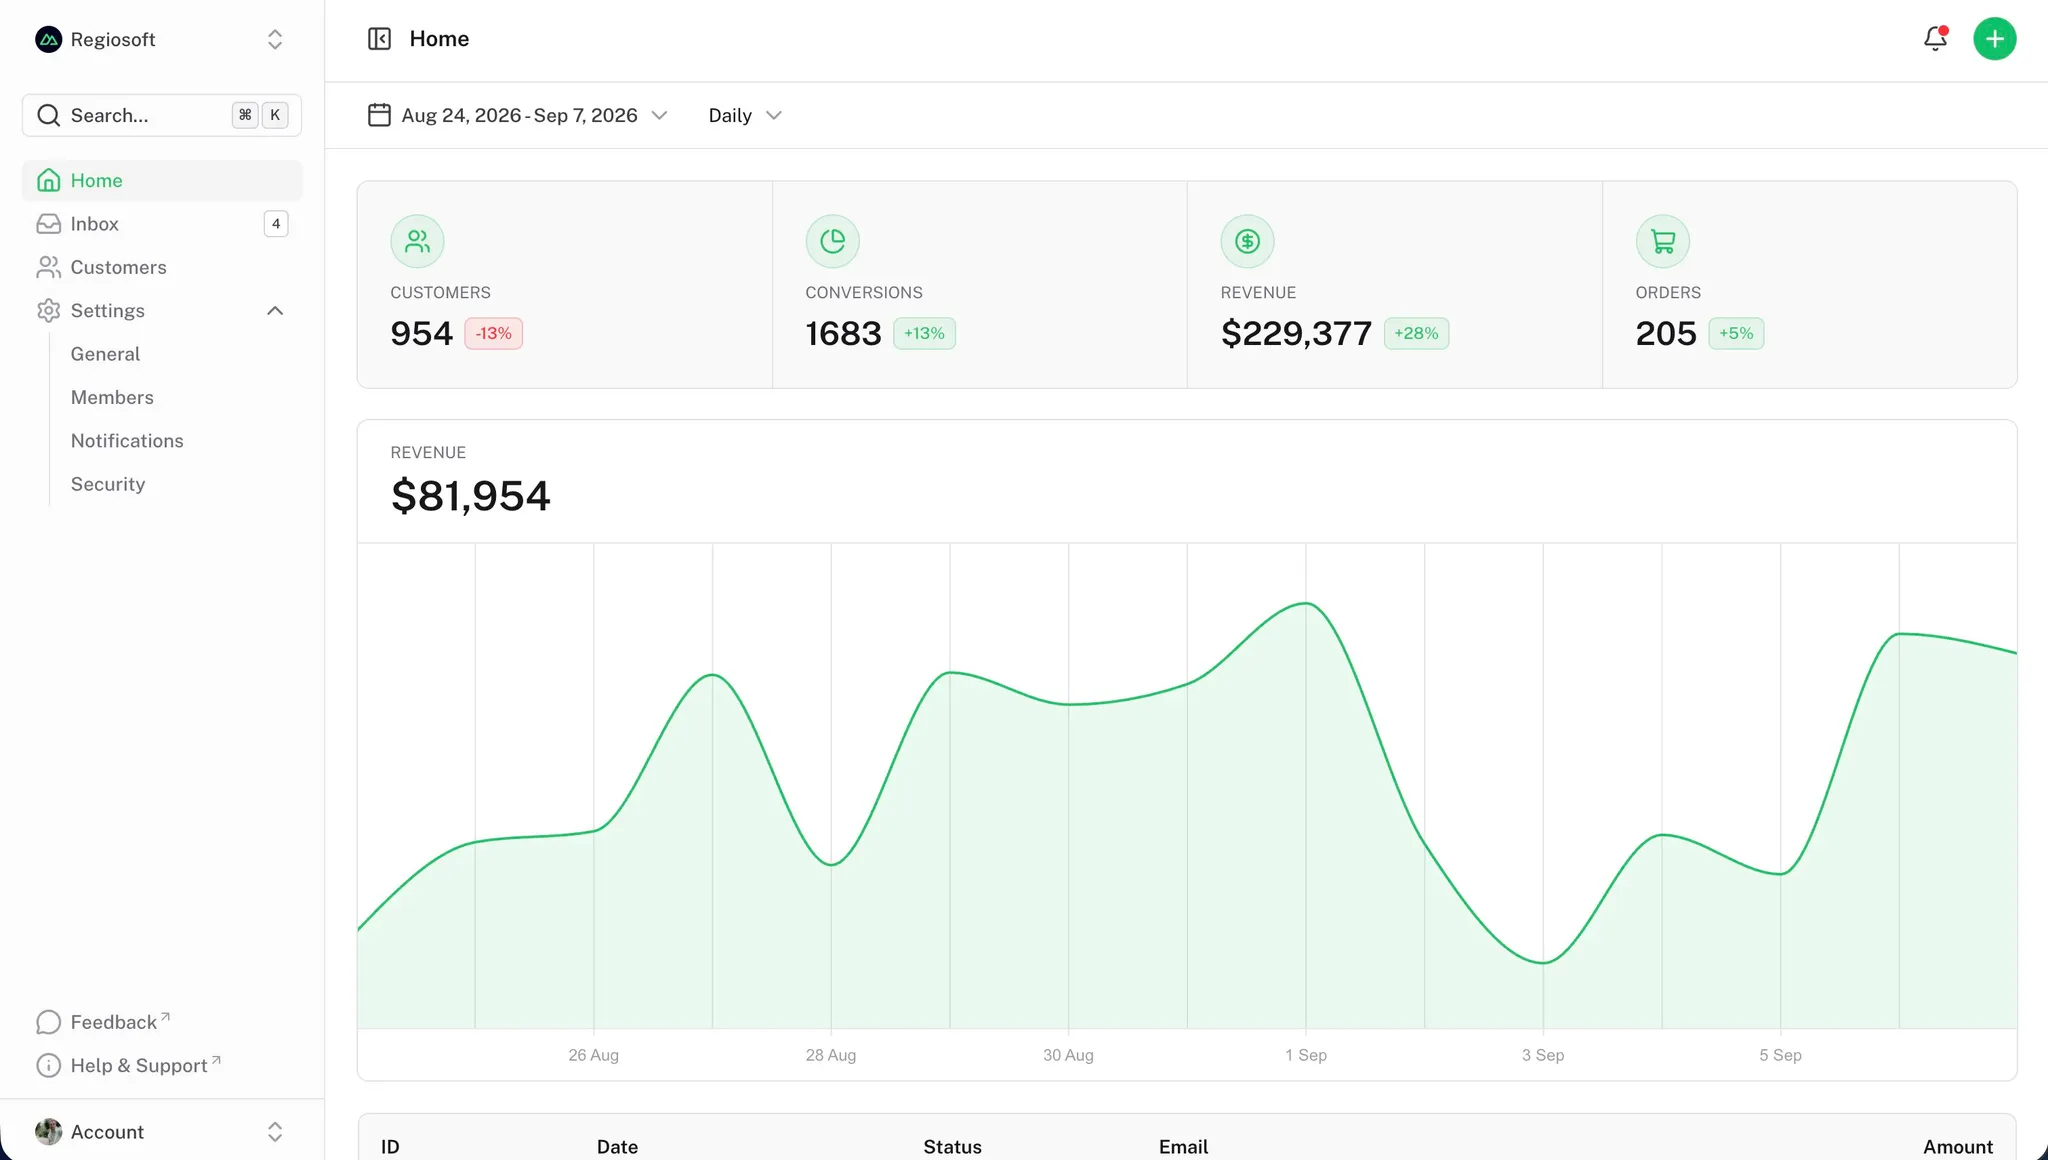Click the Revenue dollar icon
The height and width of the screenshot is (1160, 2048).
point(1247,241)
